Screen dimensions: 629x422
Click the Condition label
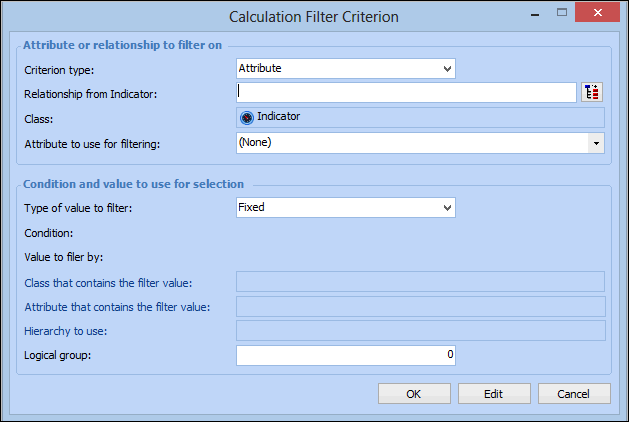pos(49,233)
